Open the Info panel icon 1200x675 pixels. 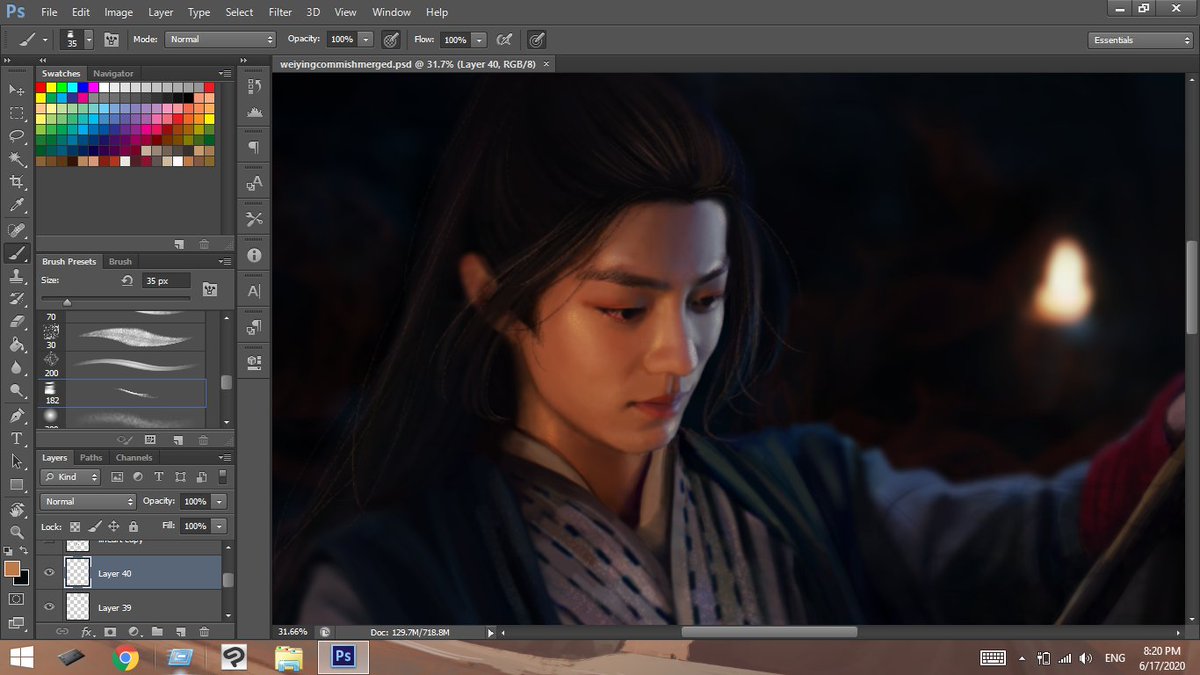[x=254, y=255]
